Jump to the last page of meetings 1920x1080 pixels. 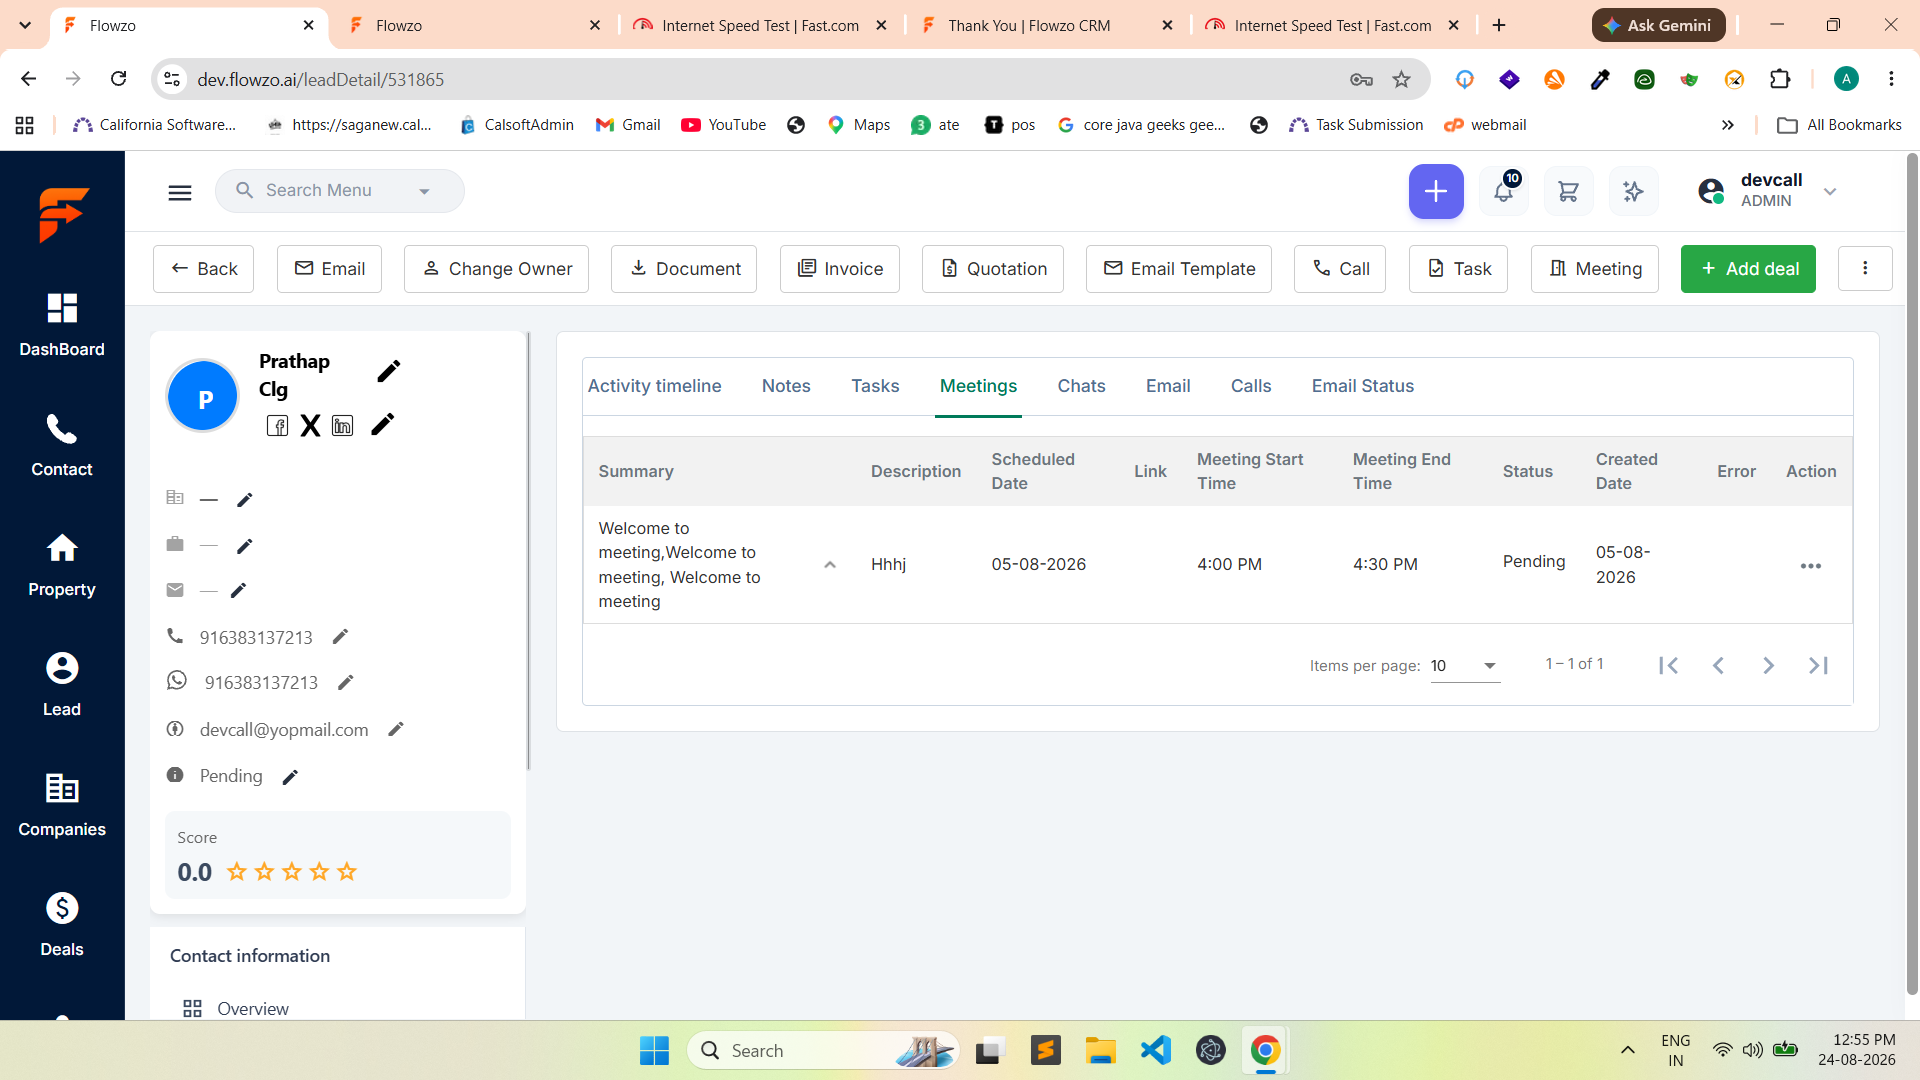pos(1818,666)
